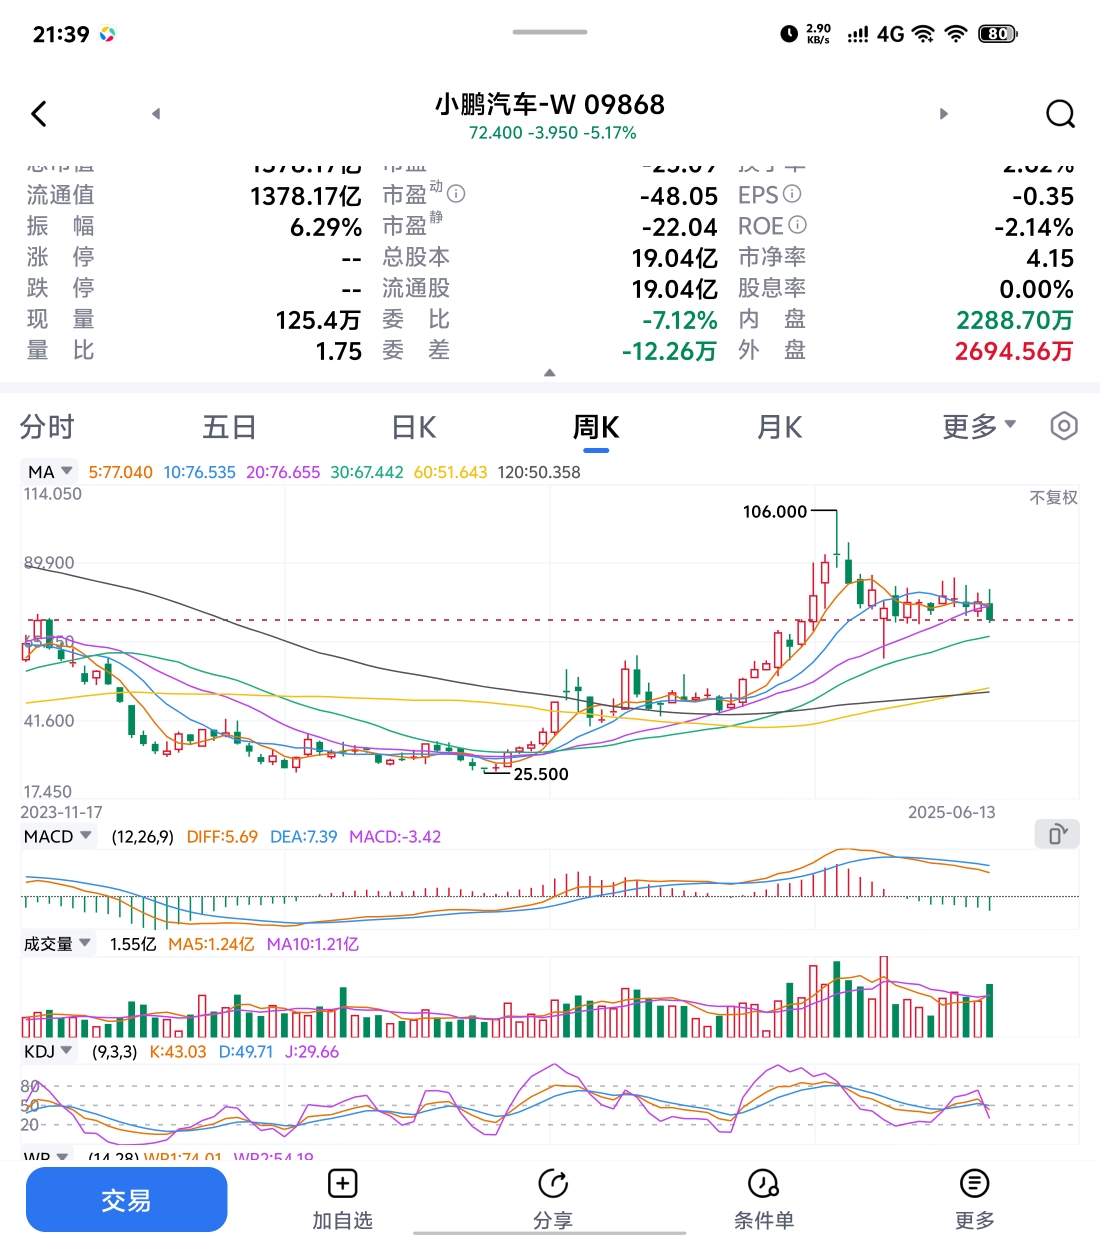Tap the stock title 小鹏汽车-W 09868

pos(550,104)
